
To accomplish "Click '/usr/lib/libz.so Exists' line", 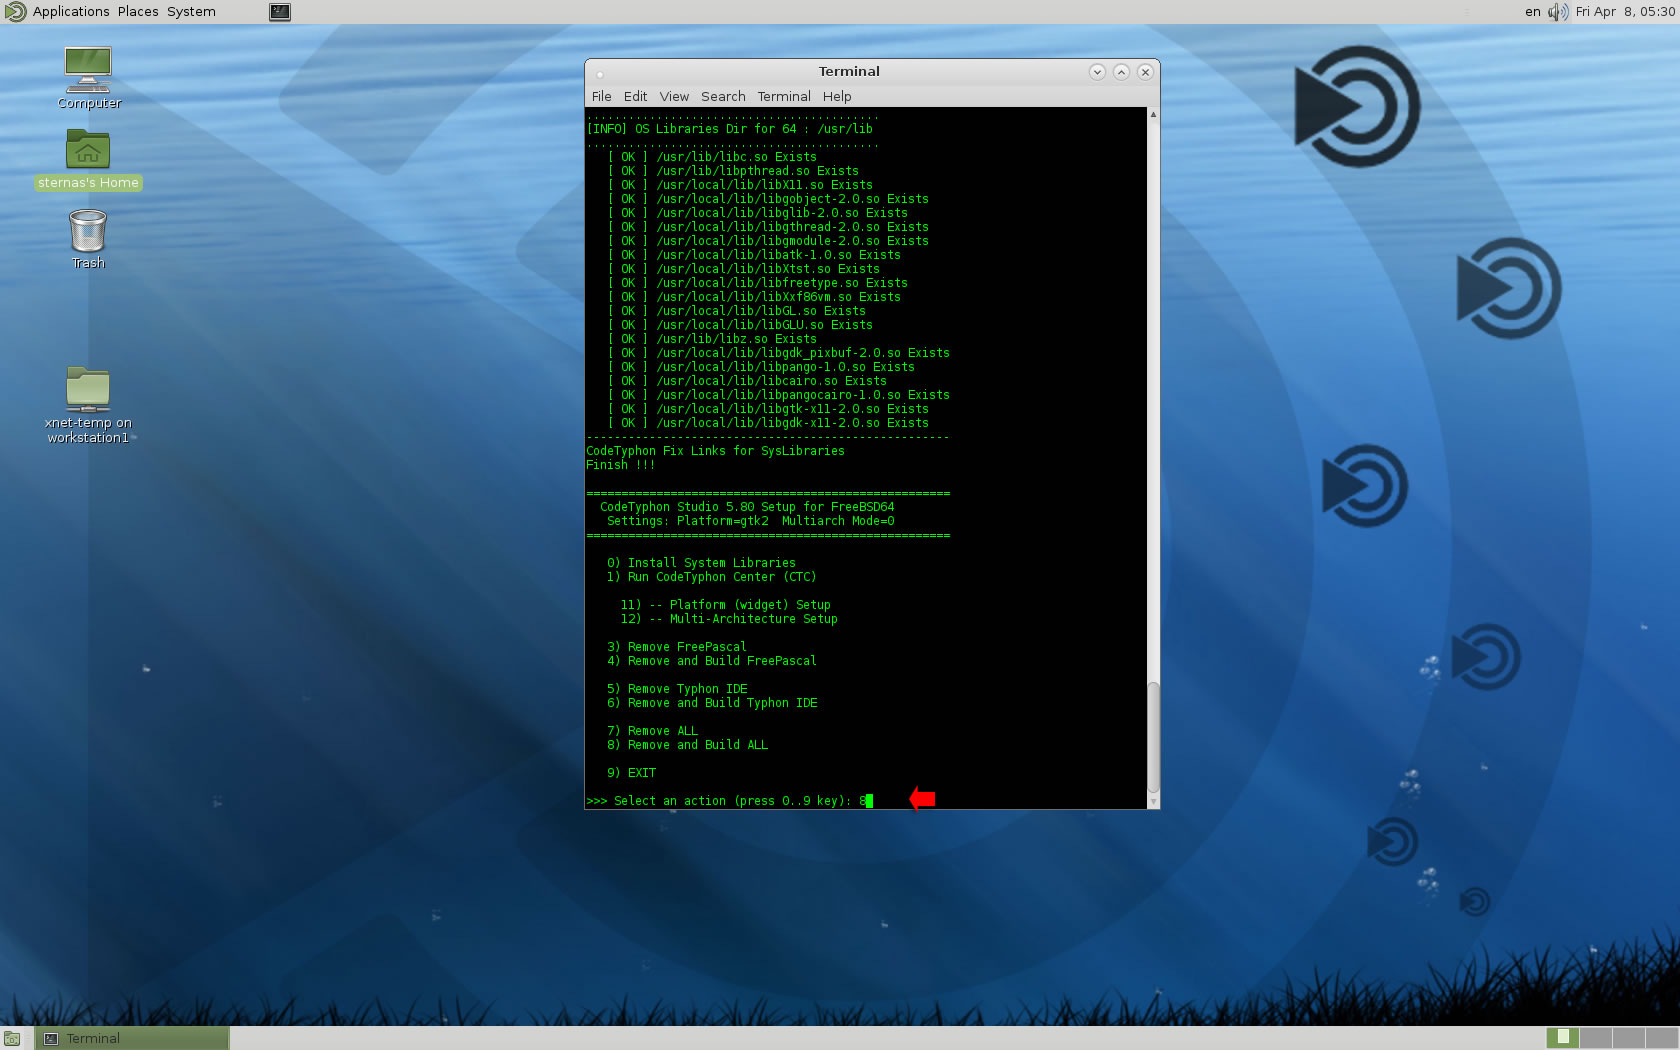I will coord(712,339).
